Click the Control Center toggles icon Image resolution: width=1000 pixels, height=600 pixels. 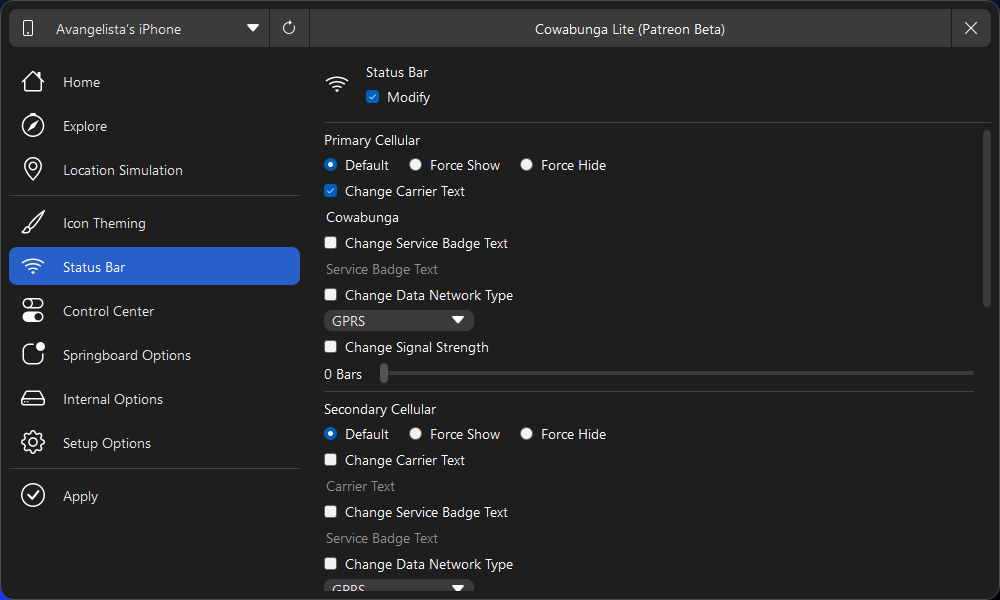[x=33, y=311]
